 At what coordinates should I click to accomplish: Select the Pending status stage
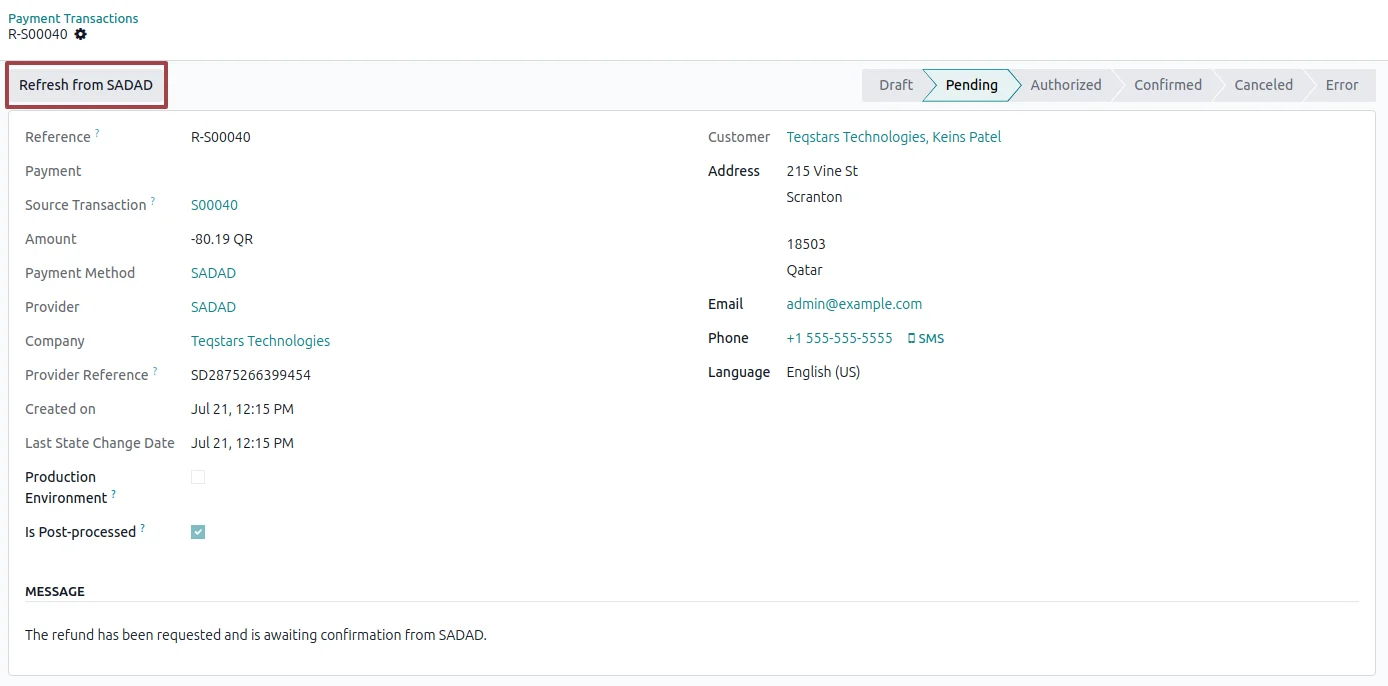[x=971, y=85]
